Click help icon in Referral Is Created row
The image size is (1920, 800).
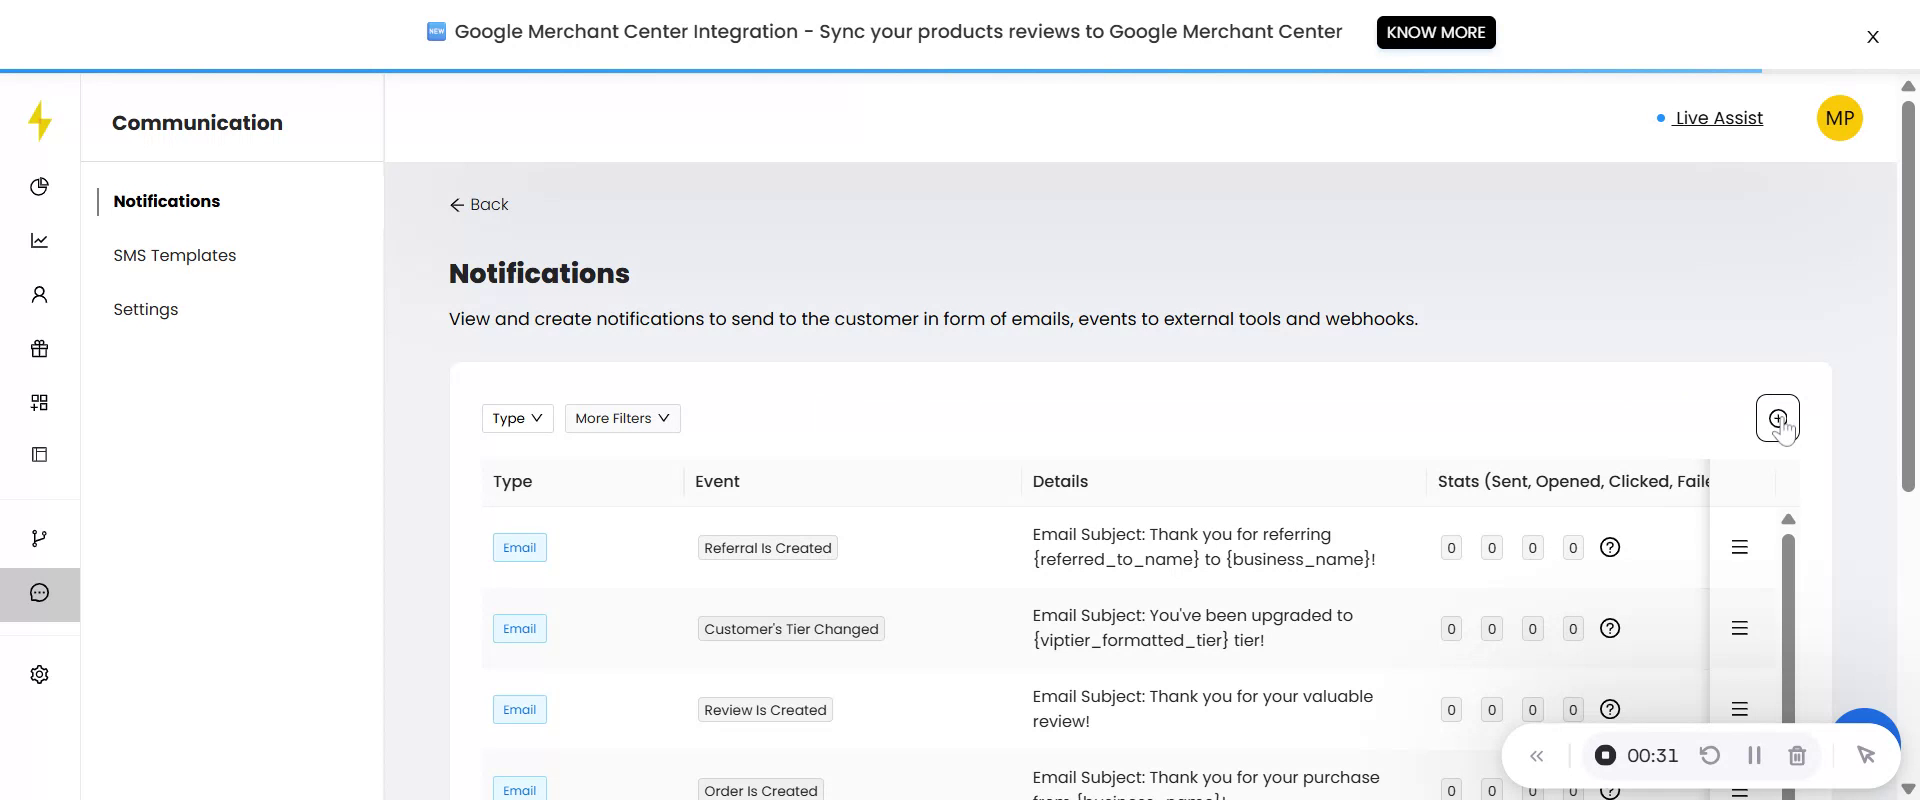pyautogui.click(x=1610, y=548)
